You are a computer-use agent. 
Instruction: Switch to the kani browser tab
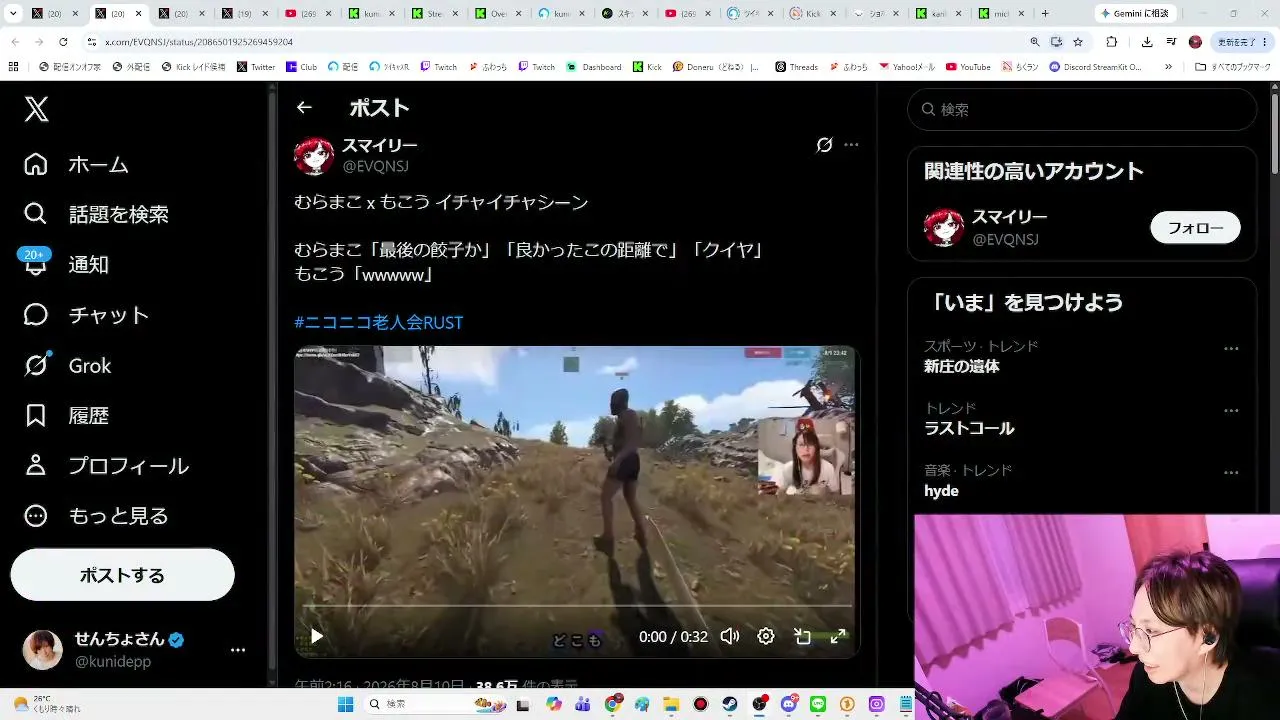(940, 14)
